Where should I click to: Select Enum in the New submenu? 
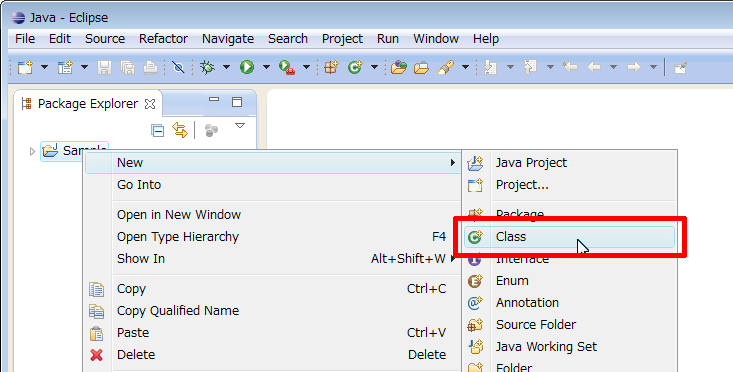coord(569,280)
